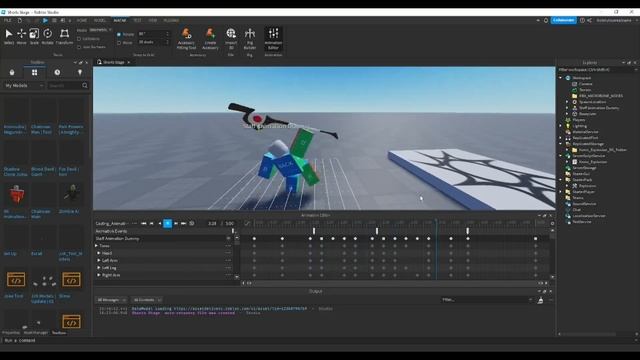
Task: Select the Workspace icon in Explorer
Action: (568, 78)
